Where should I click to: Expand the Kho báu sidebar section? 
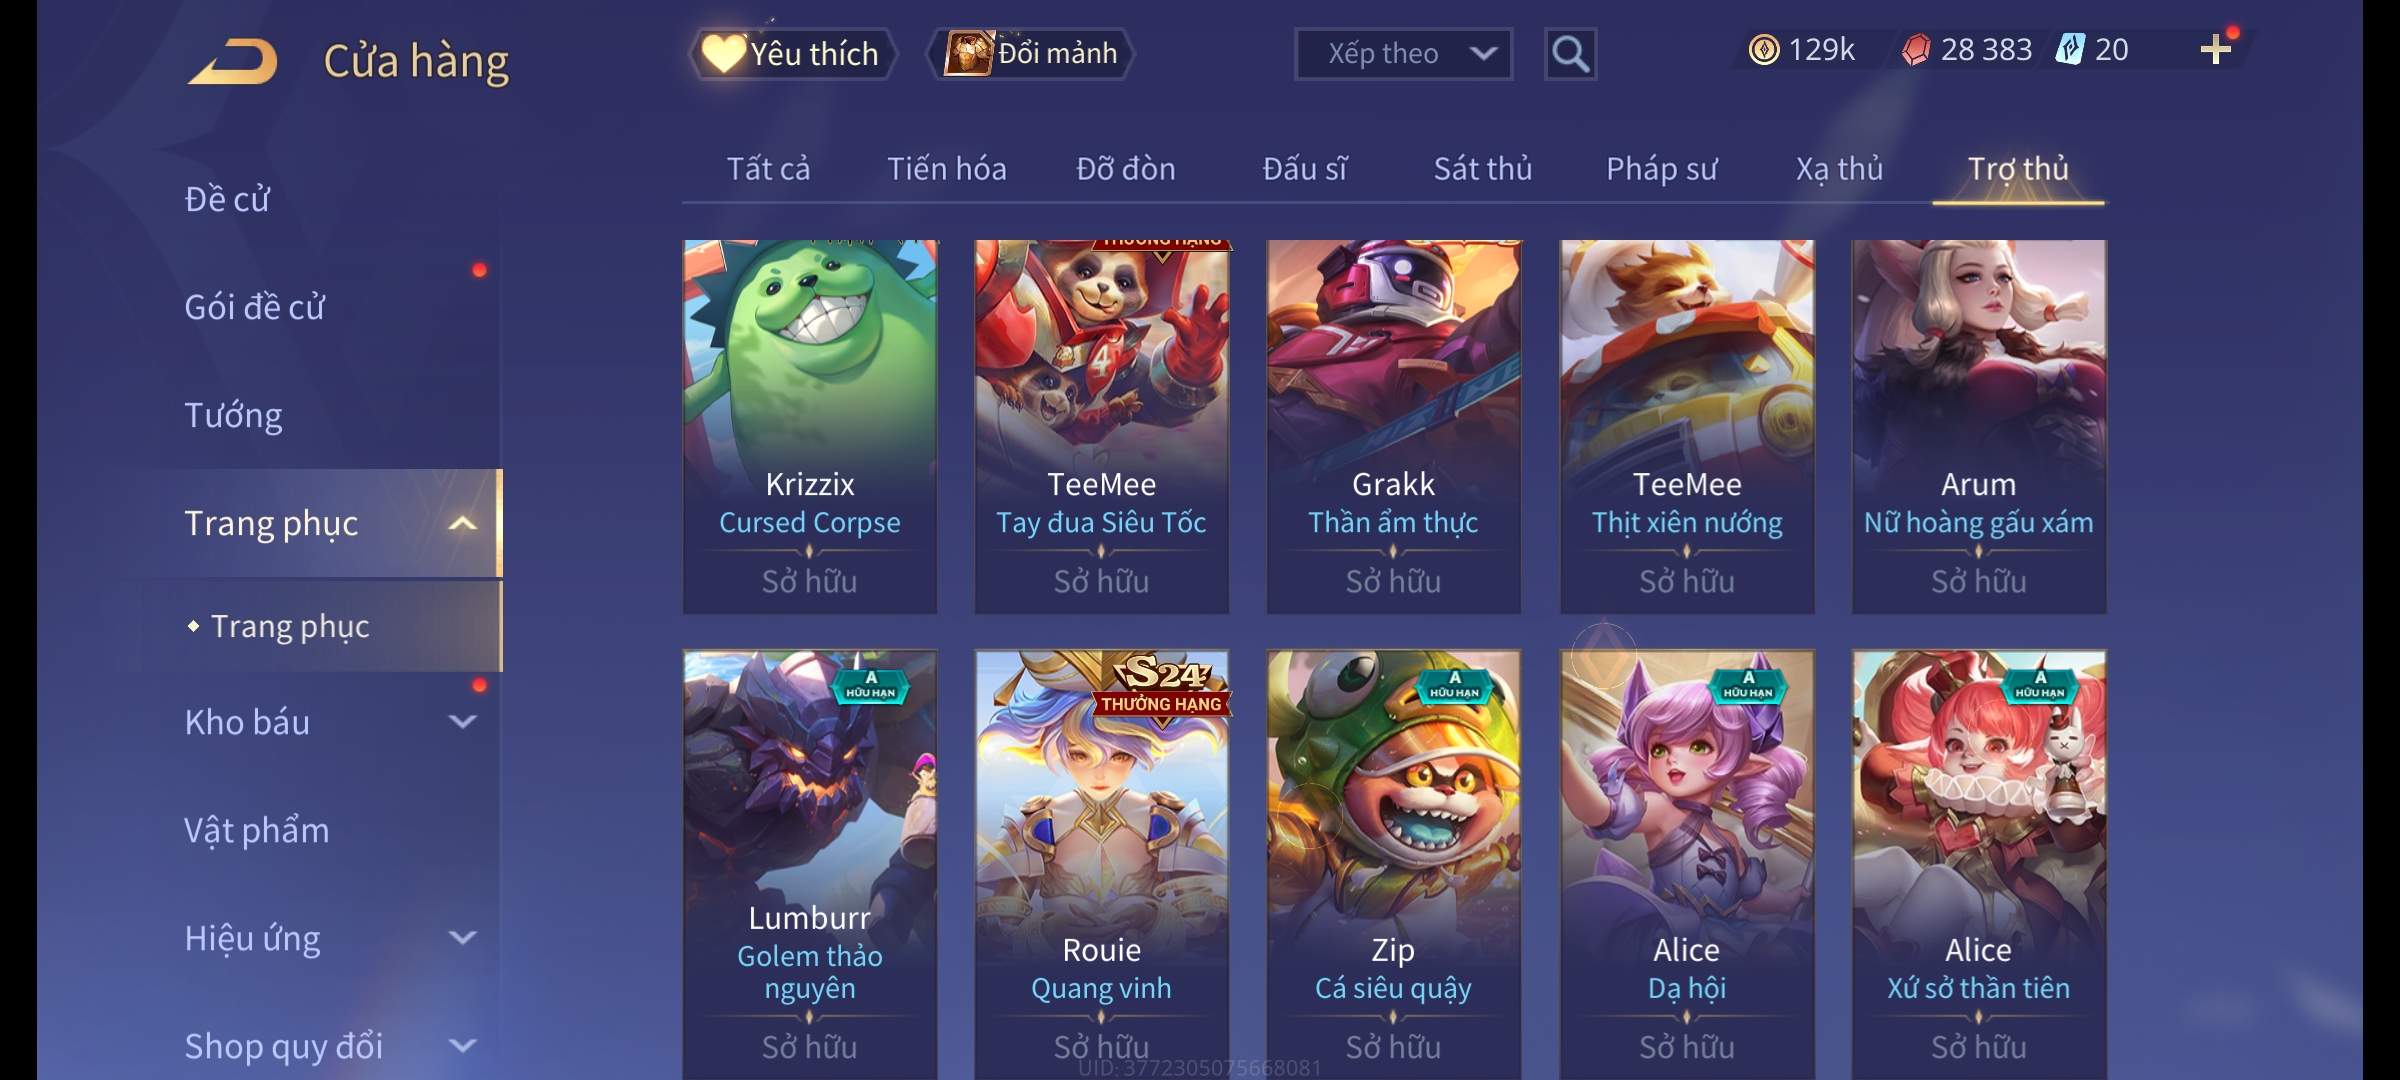coord(462,722)
